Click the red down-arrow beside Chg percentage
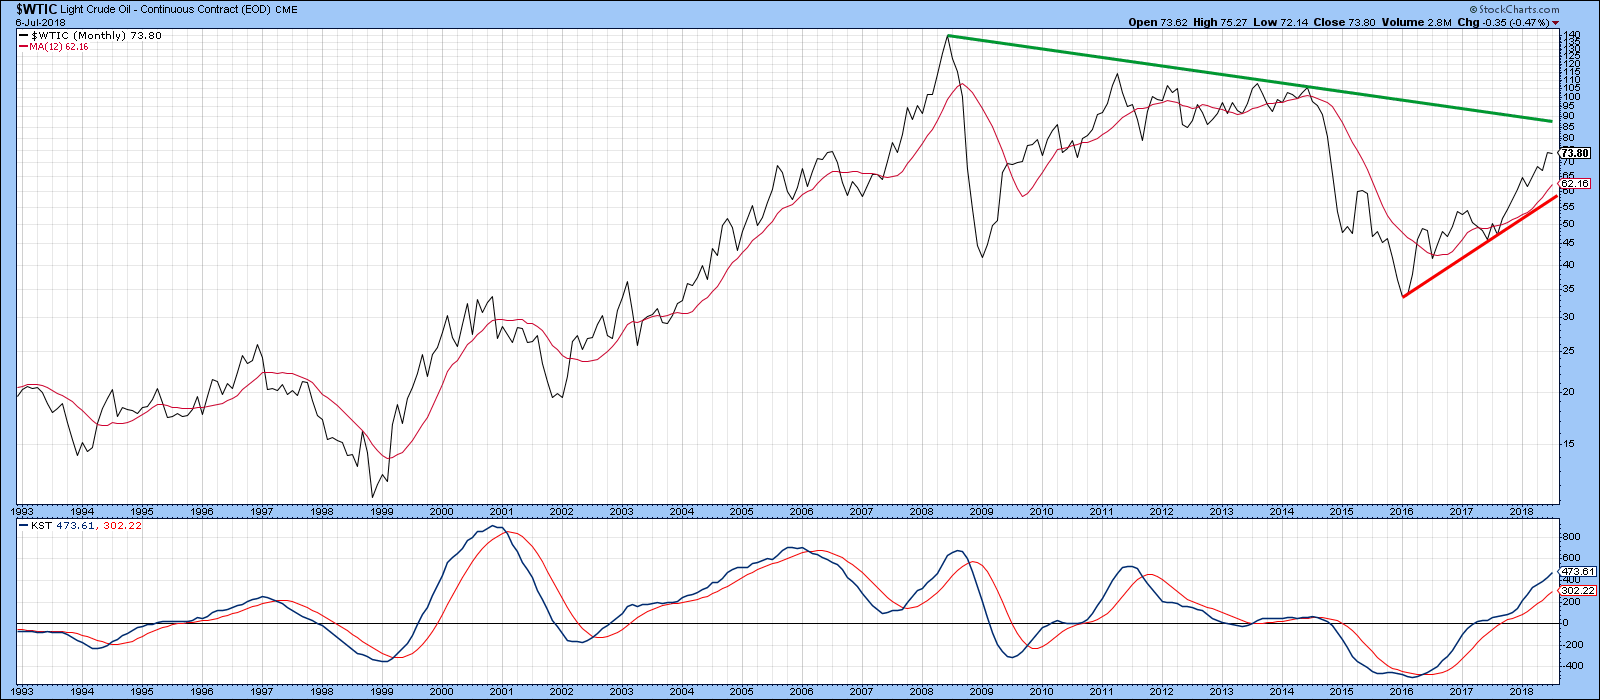Image resolution: width=1600 pixels, height=700 pixels. (x=1555, y=22)
